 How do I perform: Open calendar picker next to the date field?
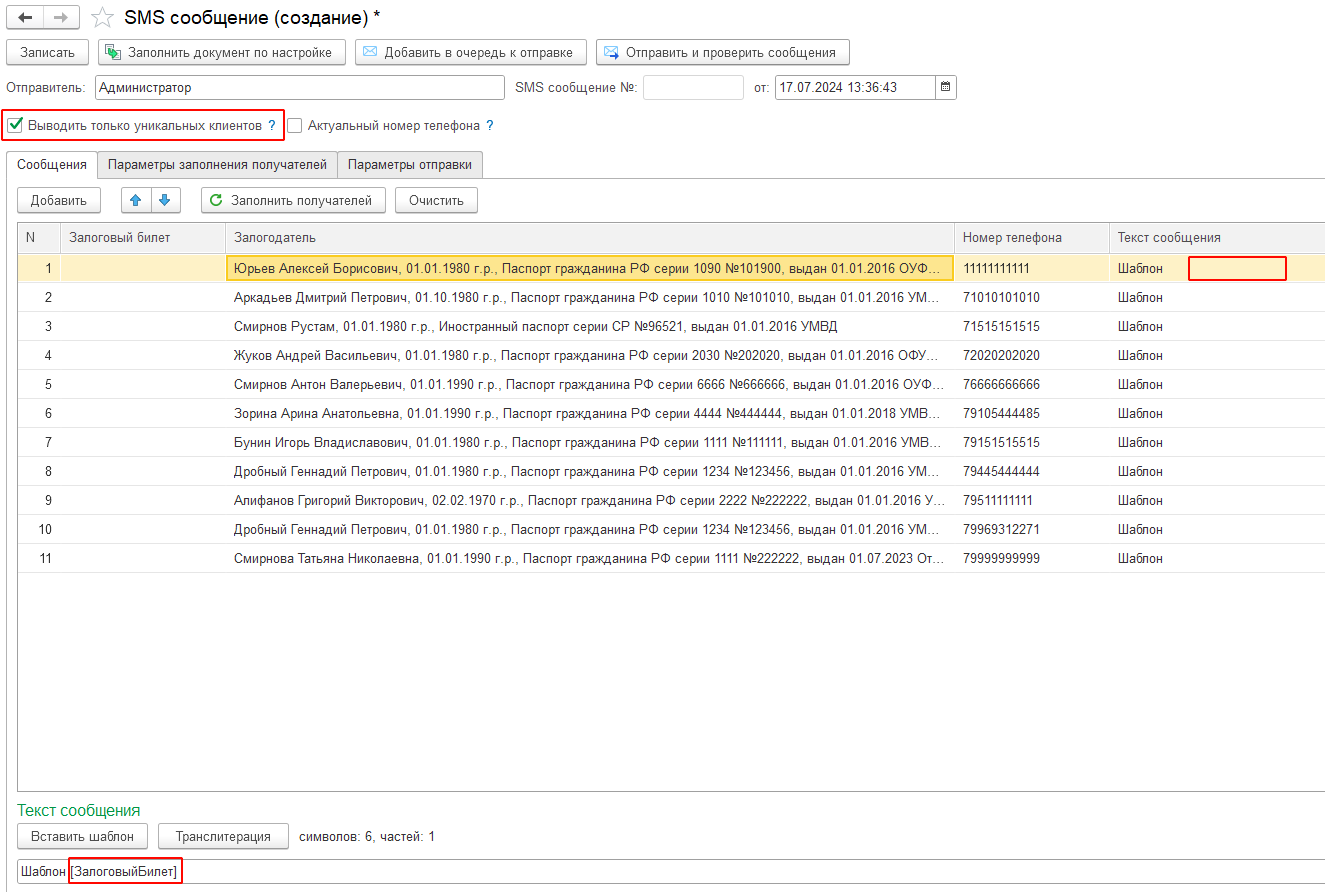click(x=946, y=87)
